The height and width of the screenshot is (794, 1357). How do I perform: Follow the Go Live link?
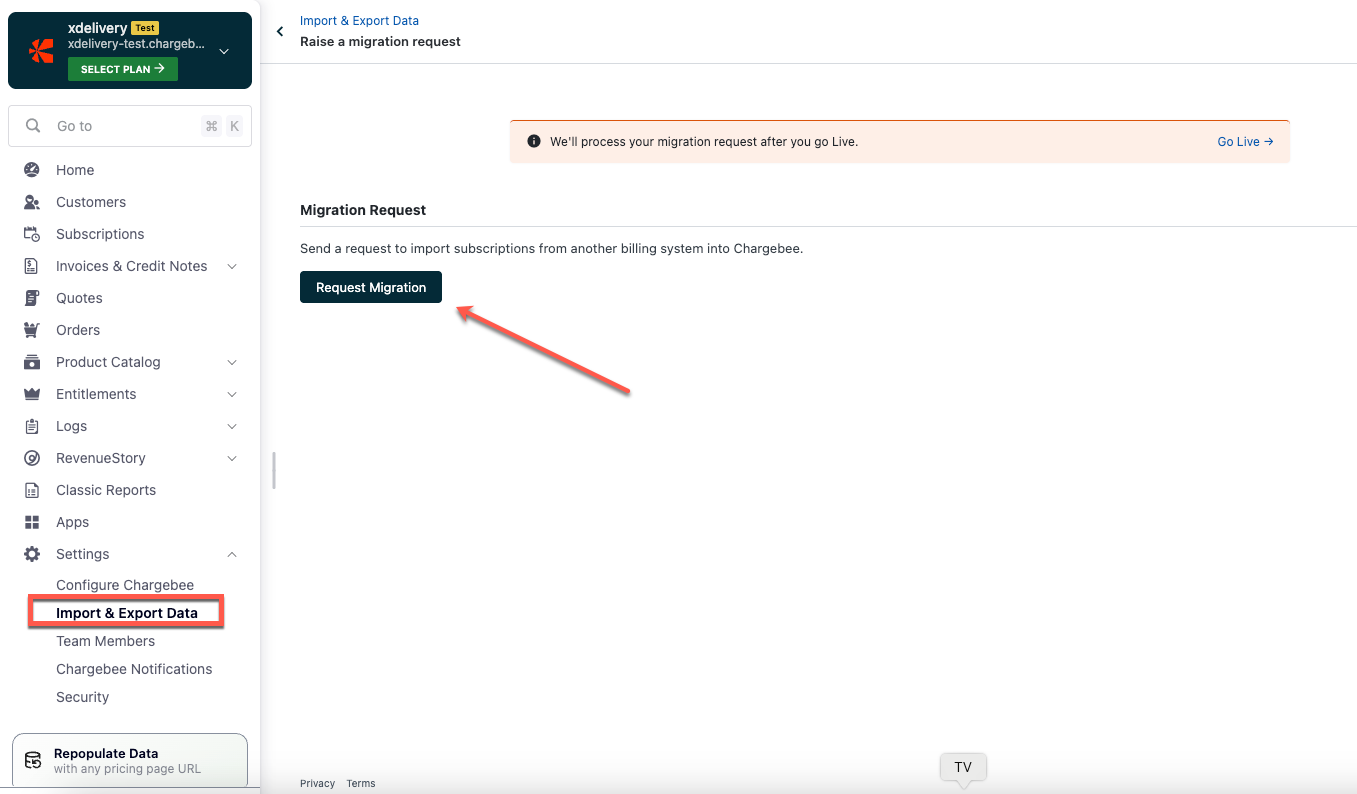tap(1243, 141)
